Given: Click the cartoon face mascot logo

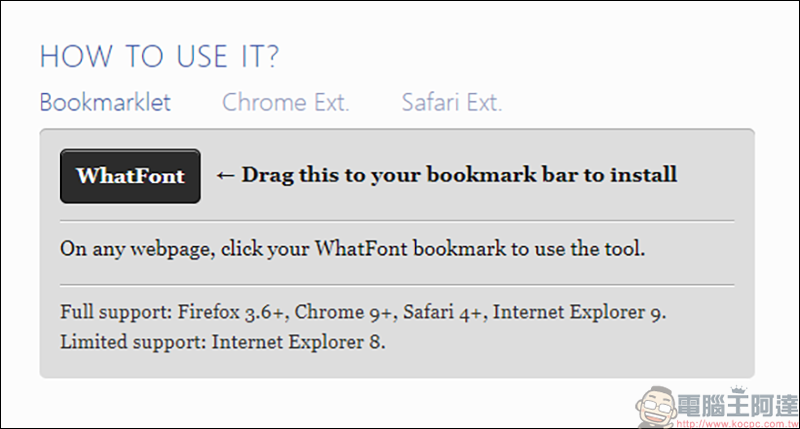Looking at the screenshot, I should tap(656, 407).
